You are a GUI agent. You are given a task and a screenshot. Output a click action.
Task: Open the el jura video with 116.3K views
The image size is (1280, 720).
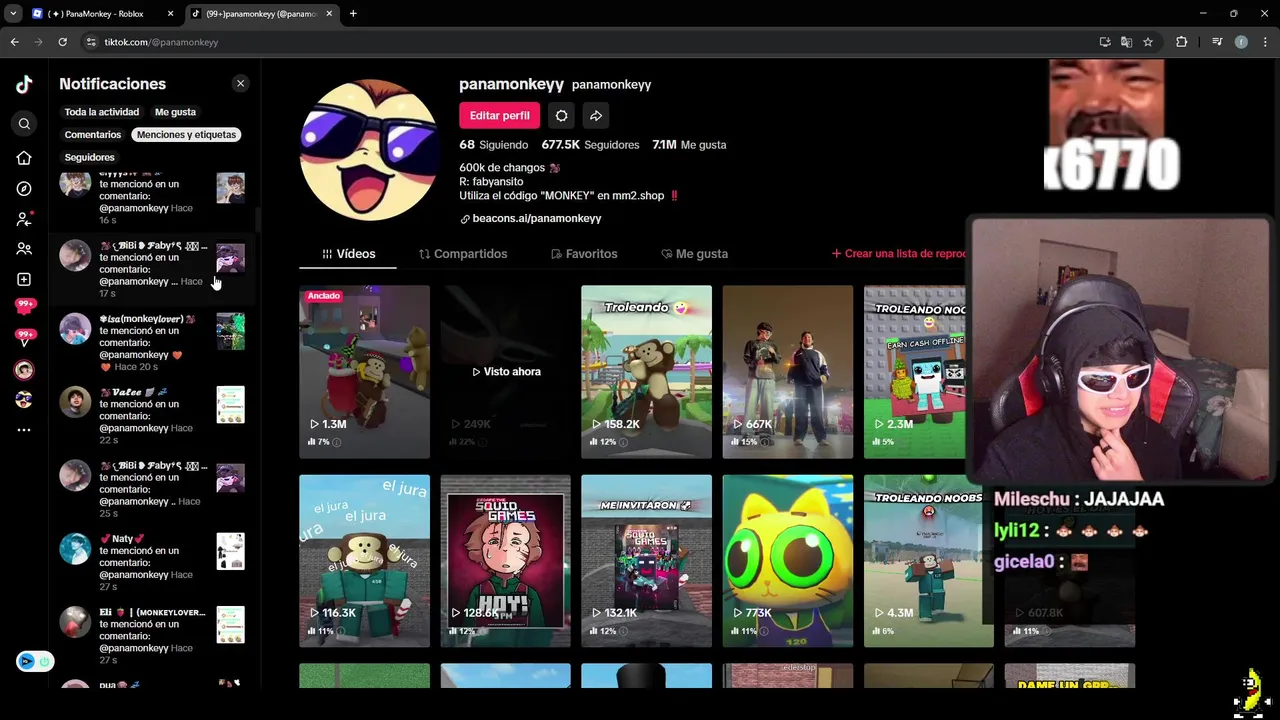(x=364, y=561)
